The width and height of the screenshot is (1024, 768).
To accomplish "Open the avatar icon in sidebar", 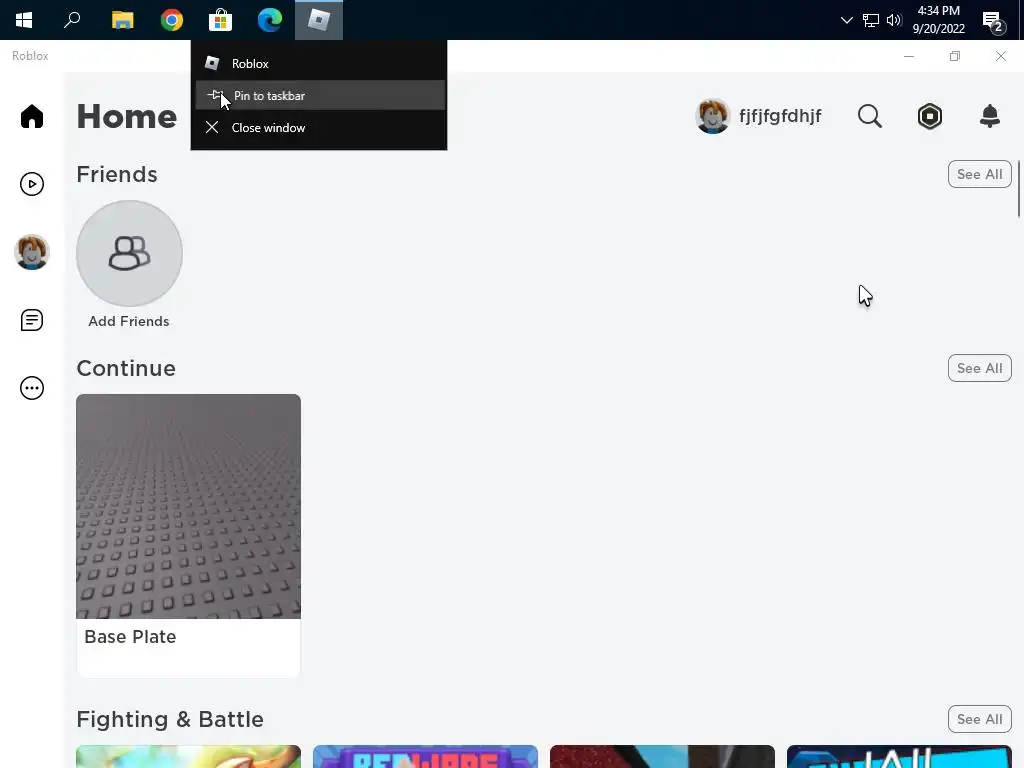I will 31,252.
